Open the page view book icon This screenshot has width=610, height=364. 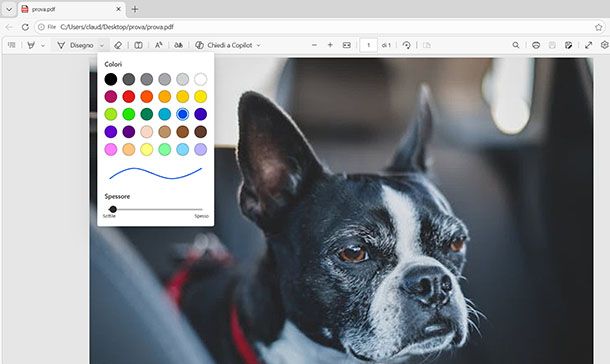pos(138,45)
